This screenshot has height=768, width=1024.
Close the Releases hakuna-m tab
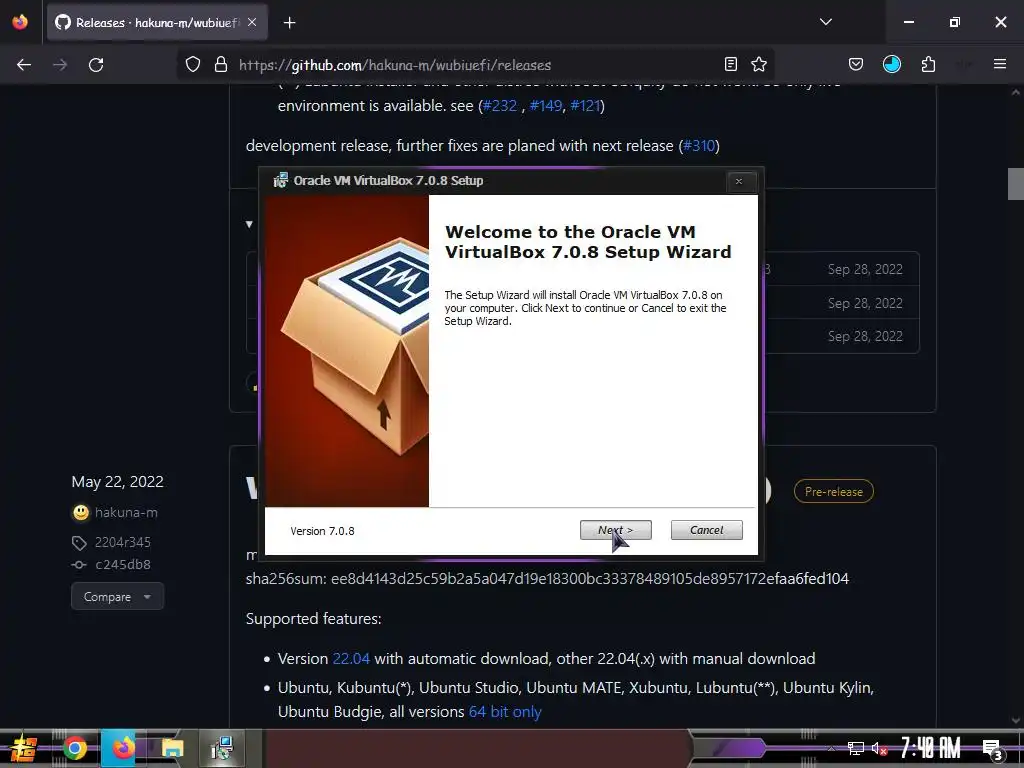(252, 22)
